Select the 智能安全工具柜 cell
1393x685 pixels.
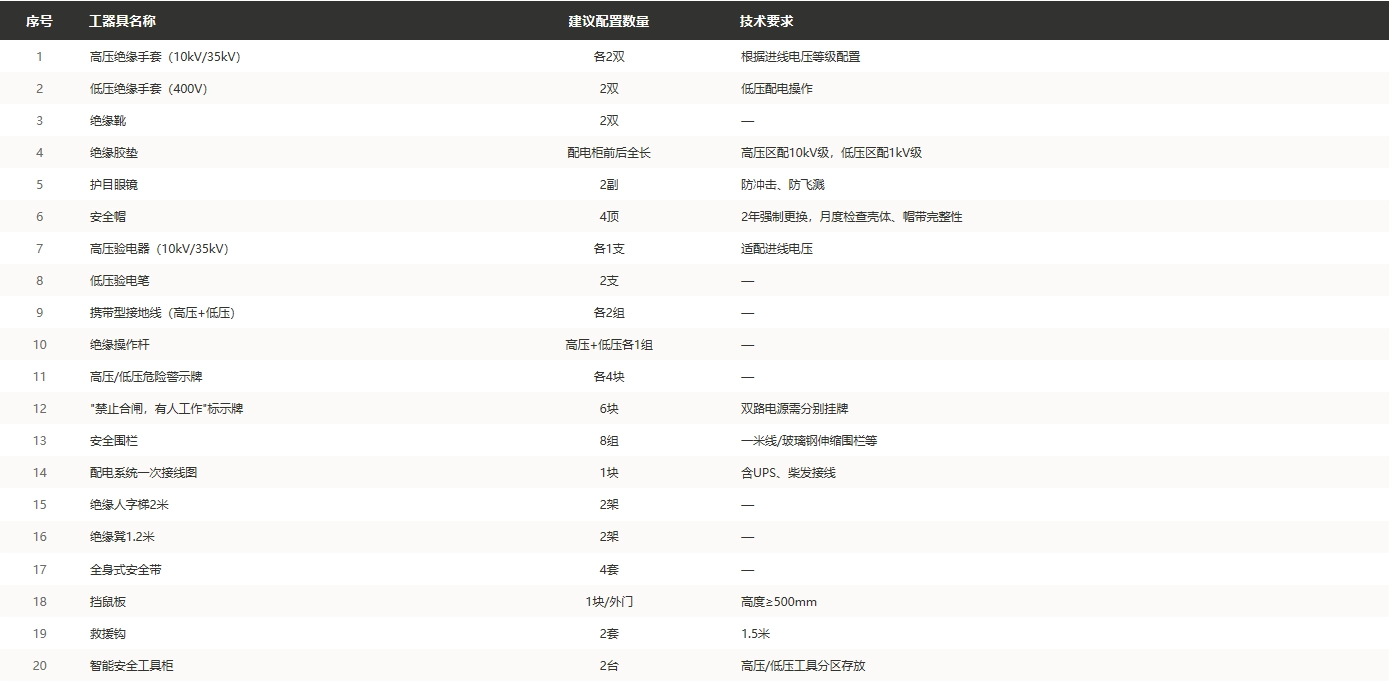click(x=132, y=666)
